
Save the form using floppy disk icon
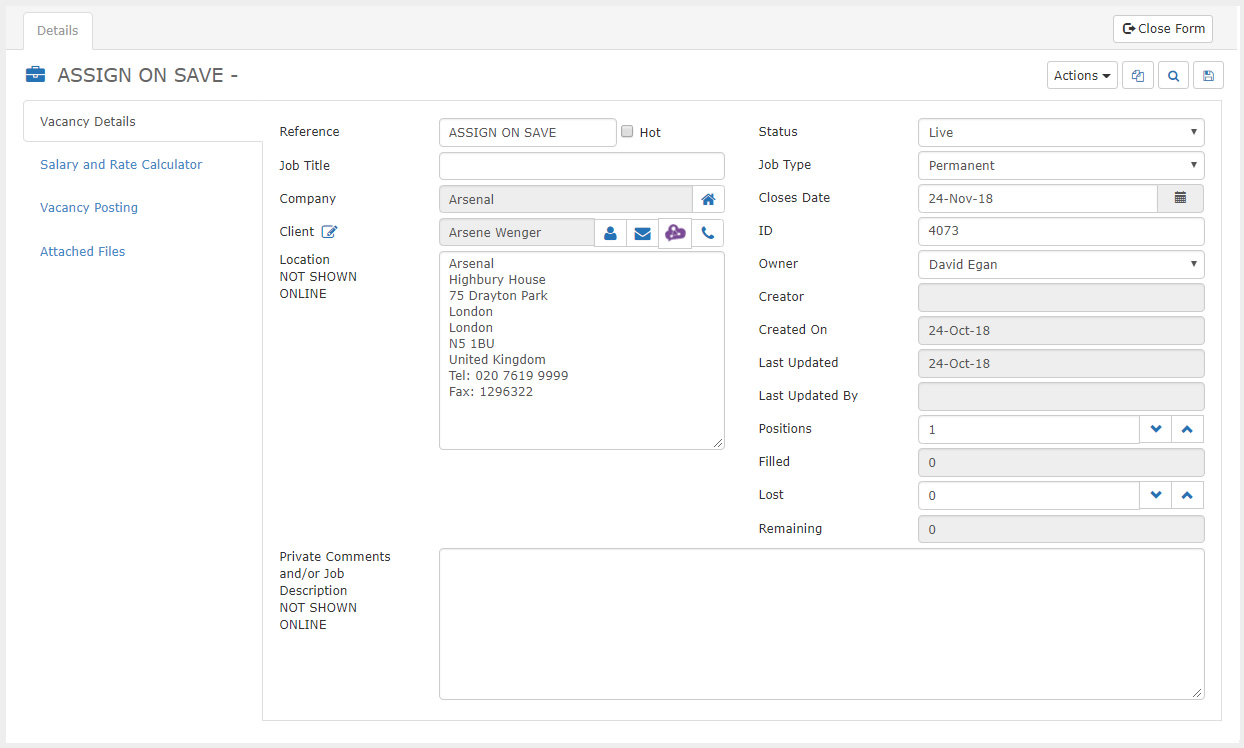[1208, 76]
